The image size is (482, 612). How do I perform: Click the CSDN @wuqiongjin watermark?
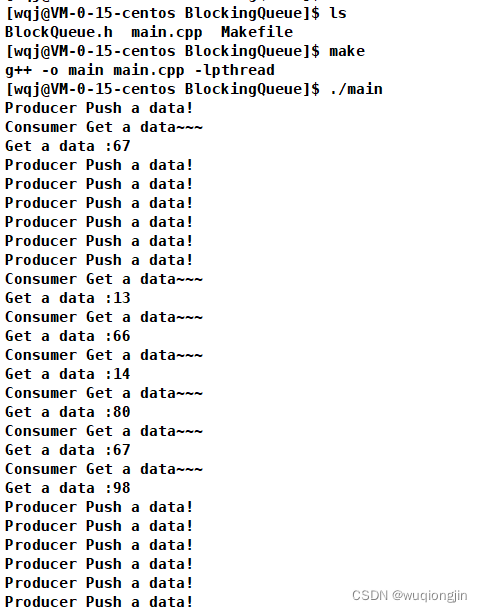point(409,596)
